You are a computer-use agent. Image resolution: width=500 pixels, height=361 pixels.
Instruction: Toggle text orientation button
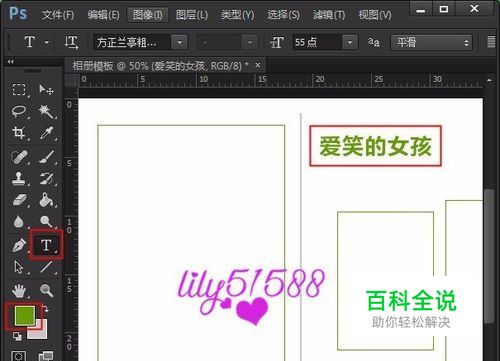(x=71, y=42)
